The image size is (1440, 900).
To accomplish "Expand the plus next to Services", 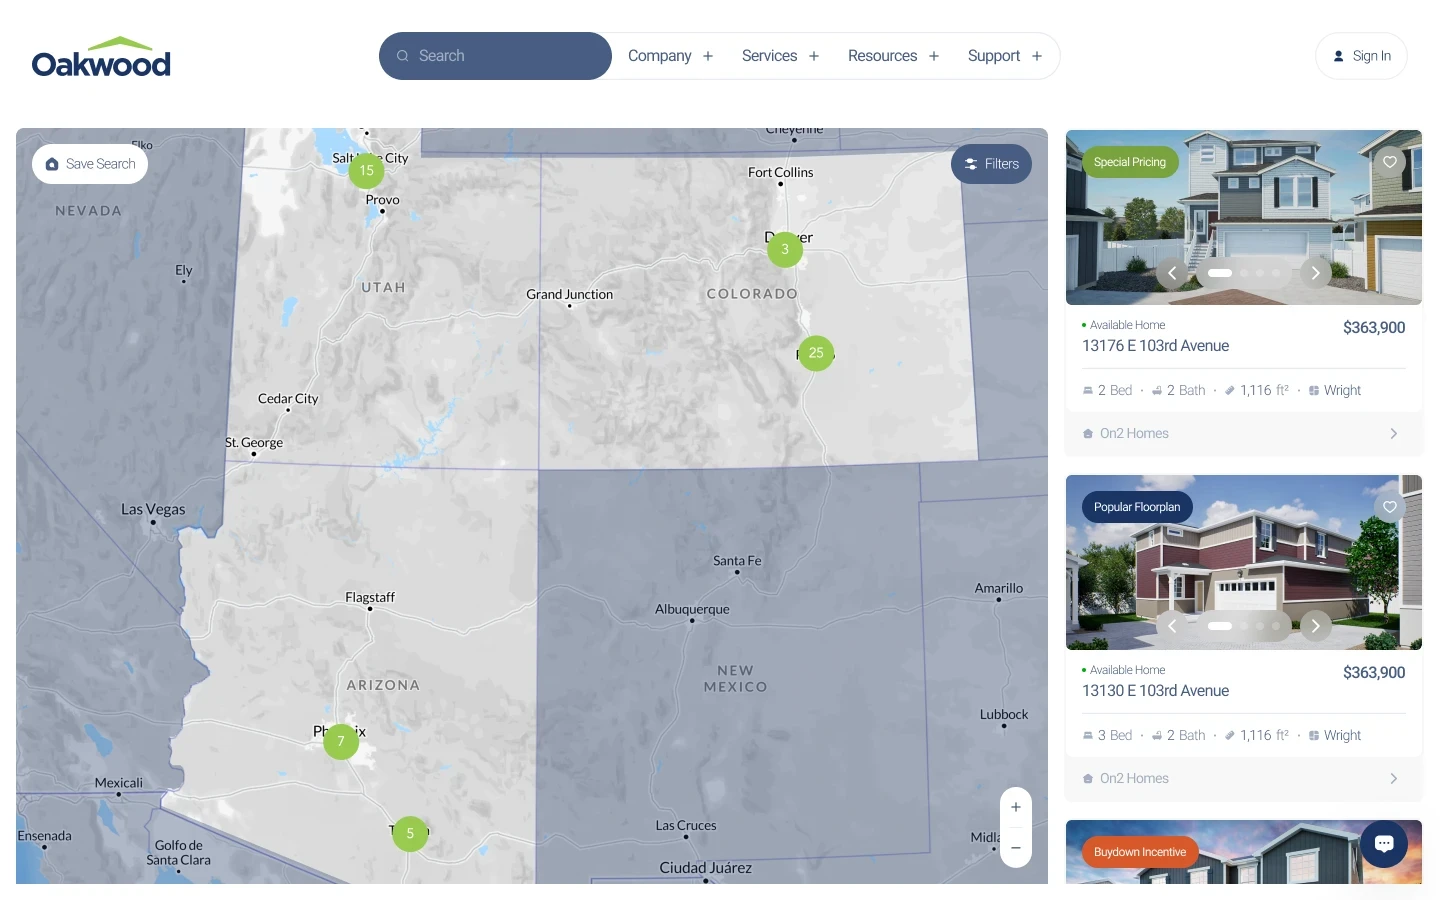I will 814,56.
